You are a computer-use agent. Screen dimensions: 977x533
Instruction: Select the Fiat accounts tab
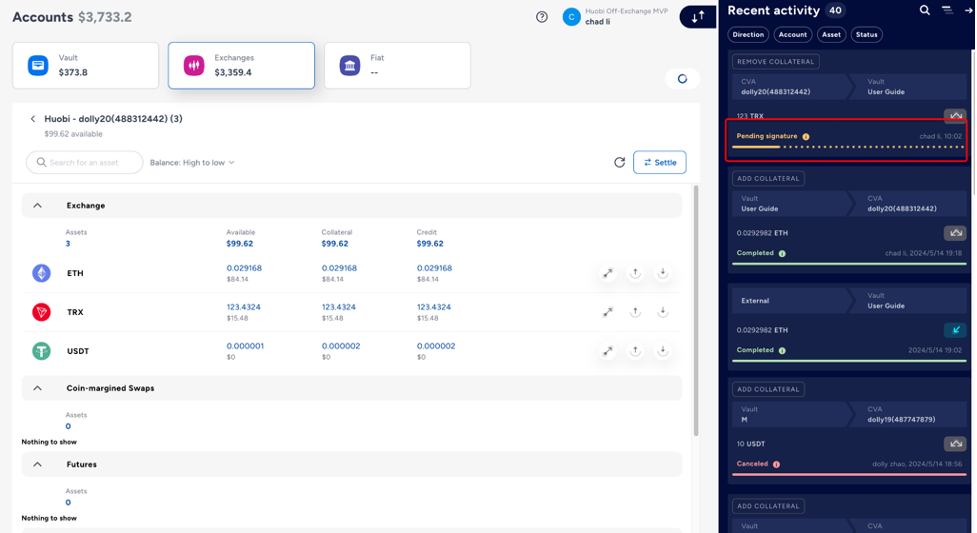[397, 65]
